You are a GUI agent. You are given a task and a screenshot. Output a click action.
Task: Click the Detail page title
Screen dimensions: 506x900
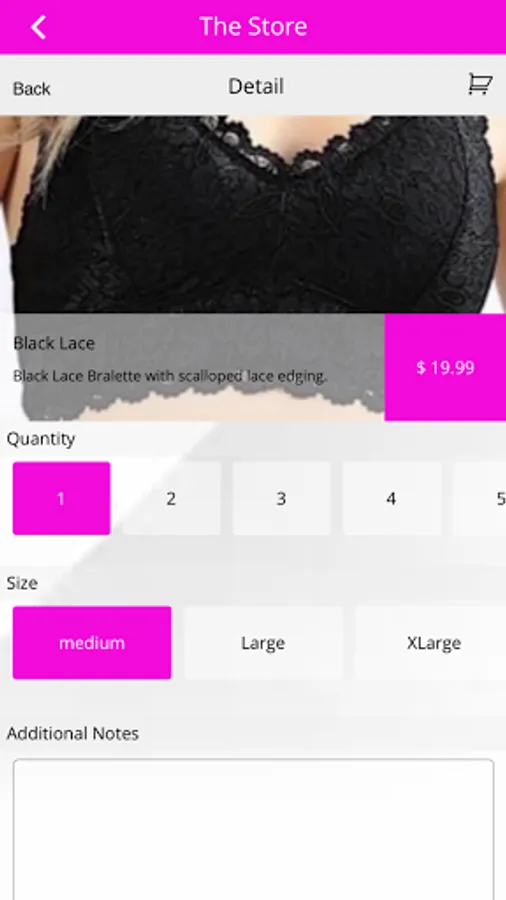256,87
